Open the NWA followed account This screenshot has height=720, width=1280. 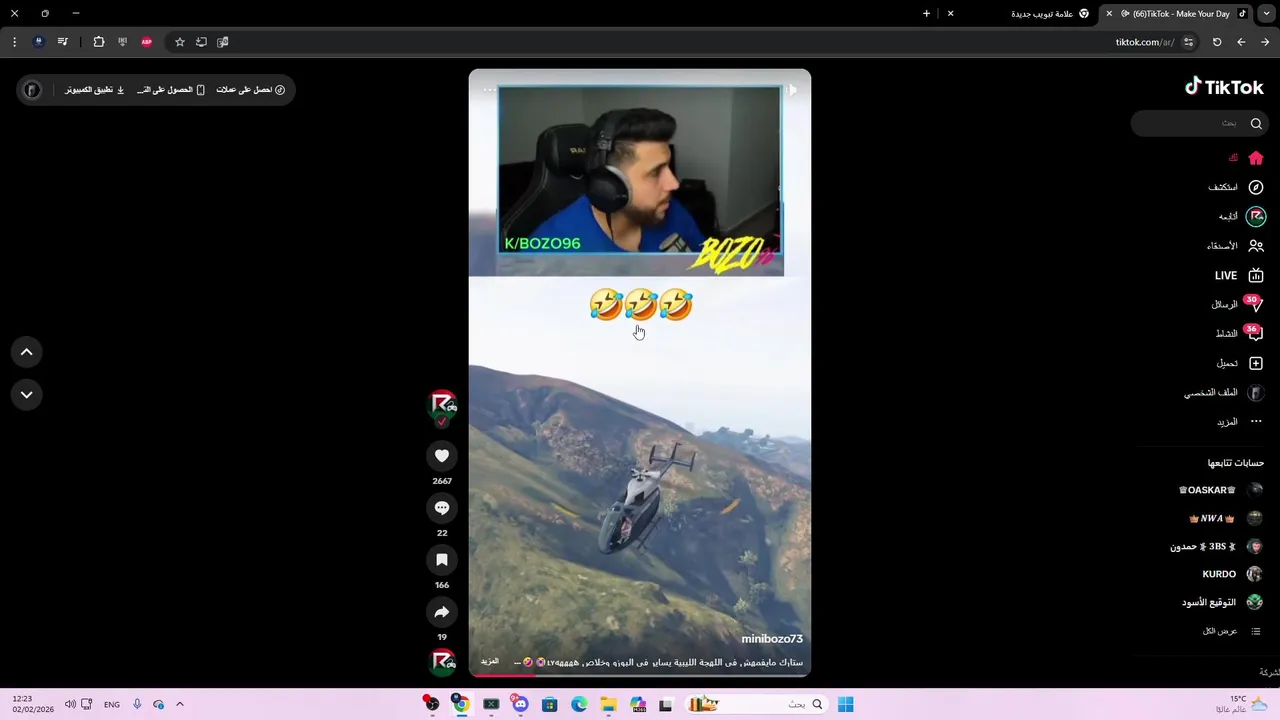(1225, 518)
